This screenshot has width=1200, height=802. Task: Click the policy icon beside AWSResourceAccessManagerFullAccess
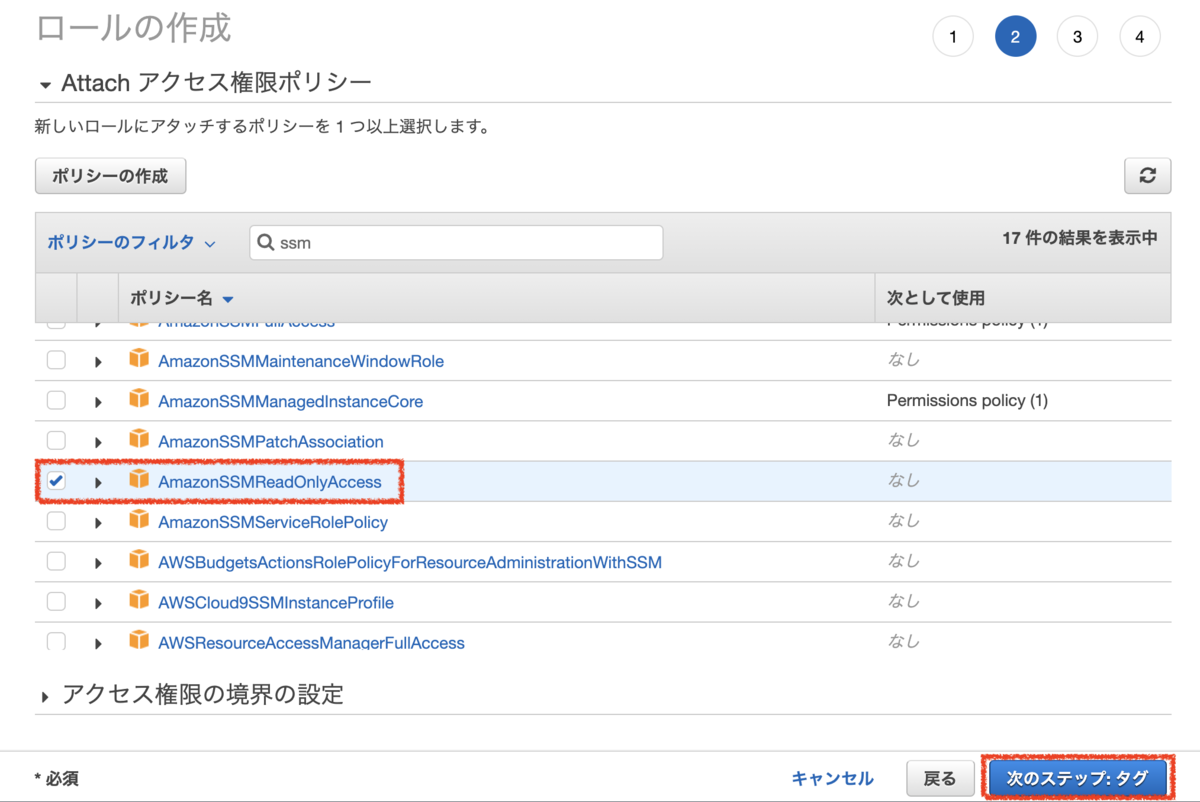tap(139, 641)
